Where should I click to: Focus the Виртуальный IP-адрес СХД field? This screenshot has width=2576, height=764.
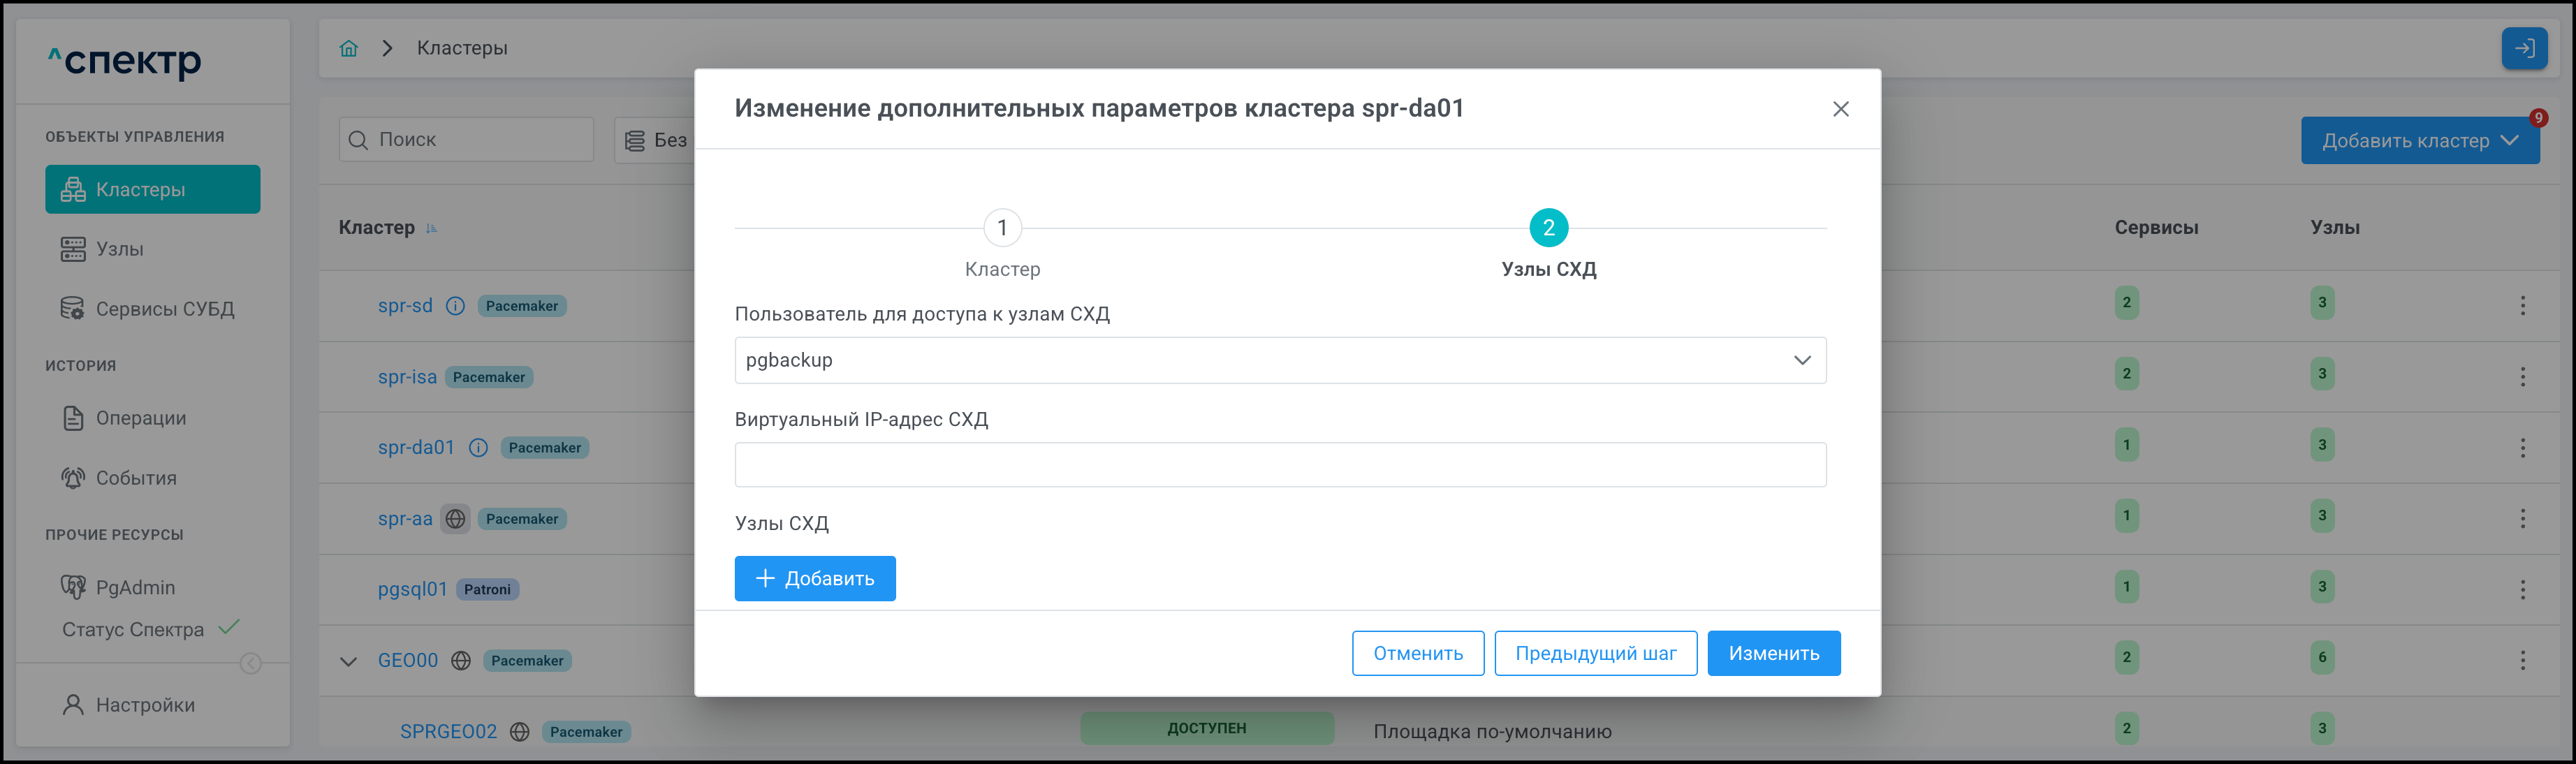1279,465
